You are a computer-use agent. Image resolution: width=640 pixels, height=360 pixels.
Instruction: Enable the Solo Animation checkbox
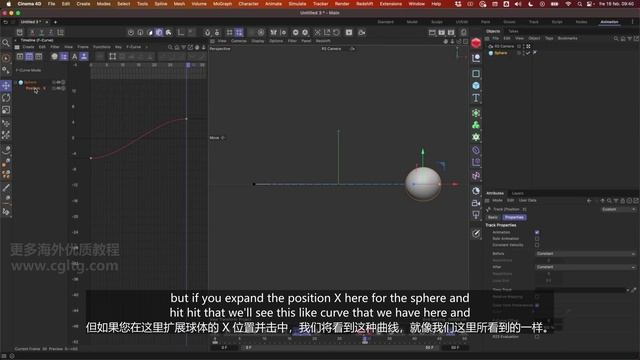point(537,239)
